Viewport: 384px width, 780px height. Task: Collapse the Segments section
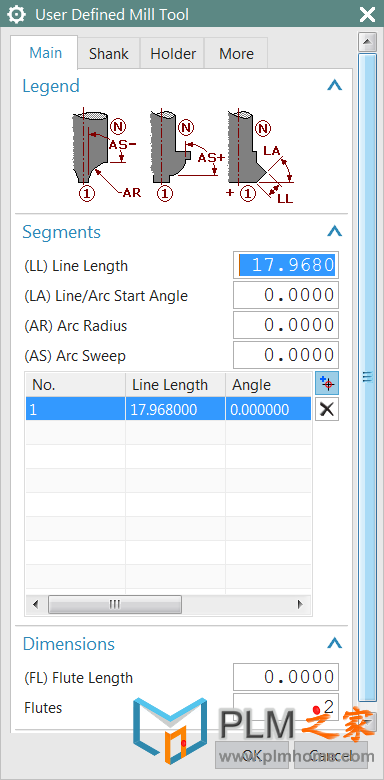334,232
